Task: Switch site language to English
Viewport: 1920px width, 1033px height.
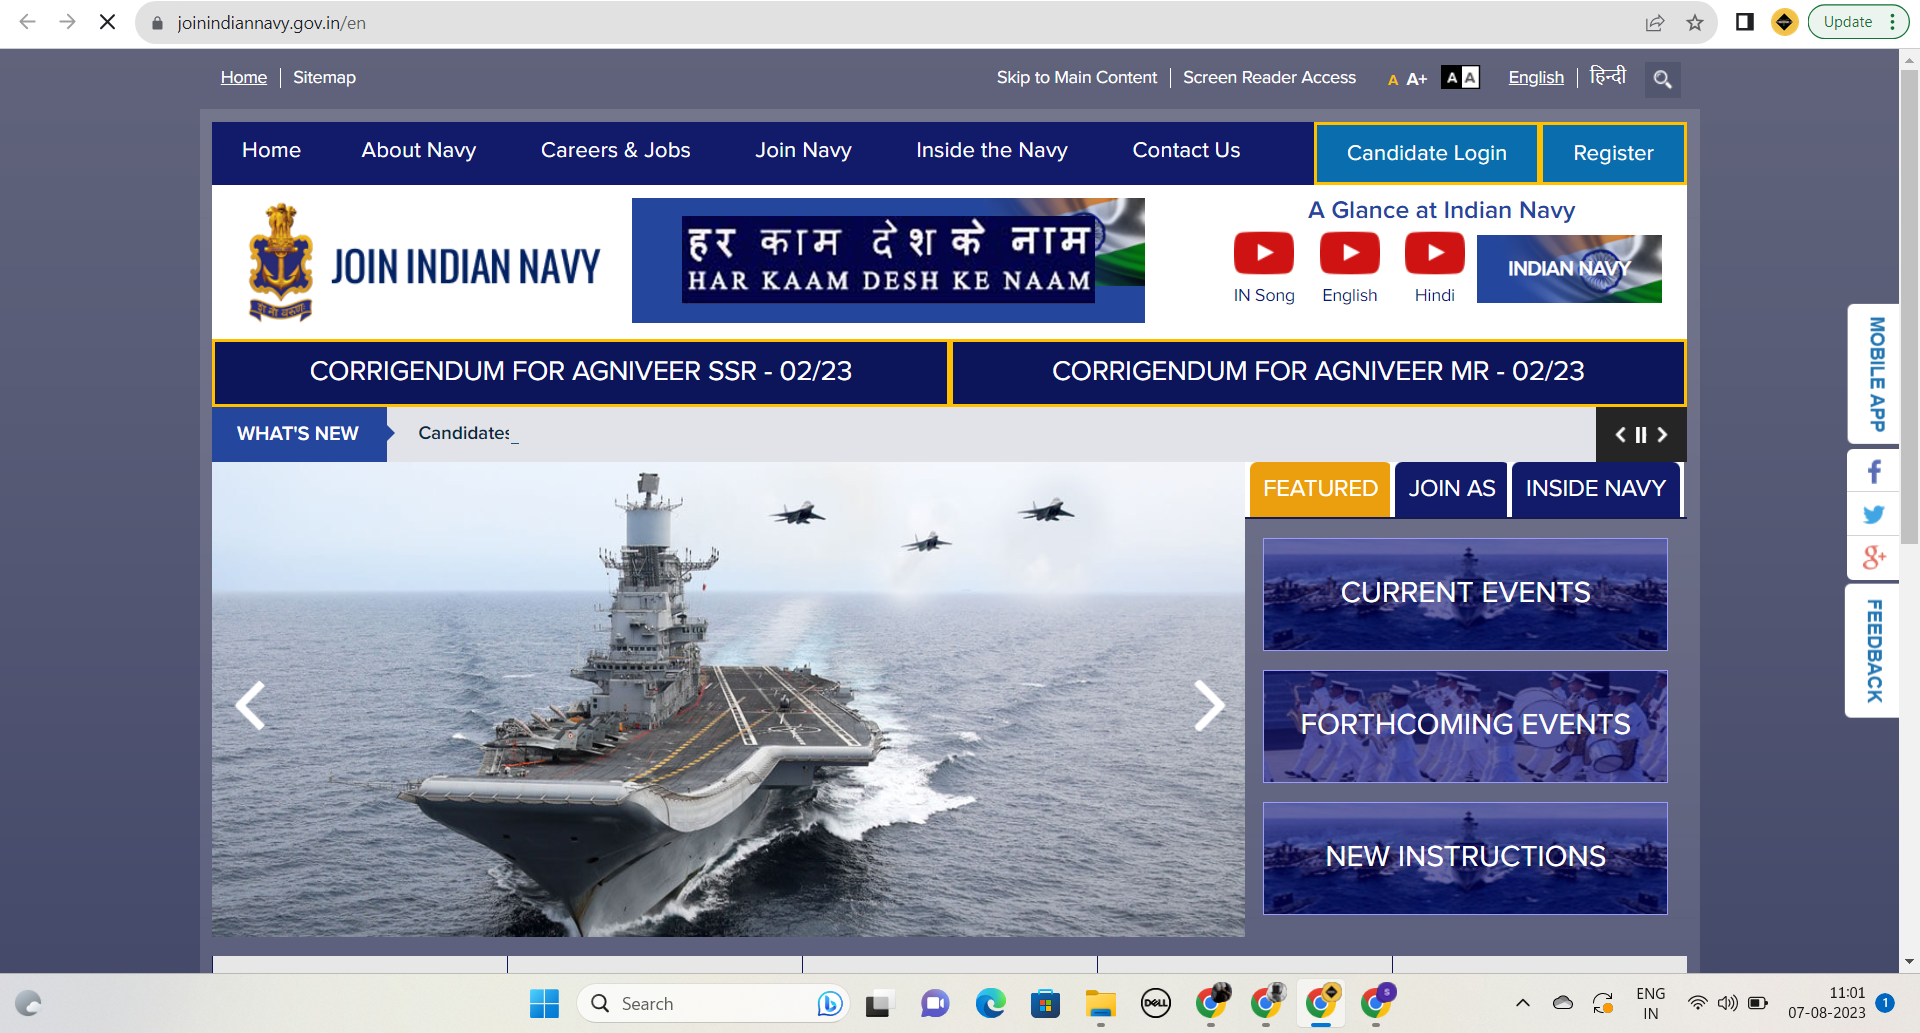Action: [1536, 77]
